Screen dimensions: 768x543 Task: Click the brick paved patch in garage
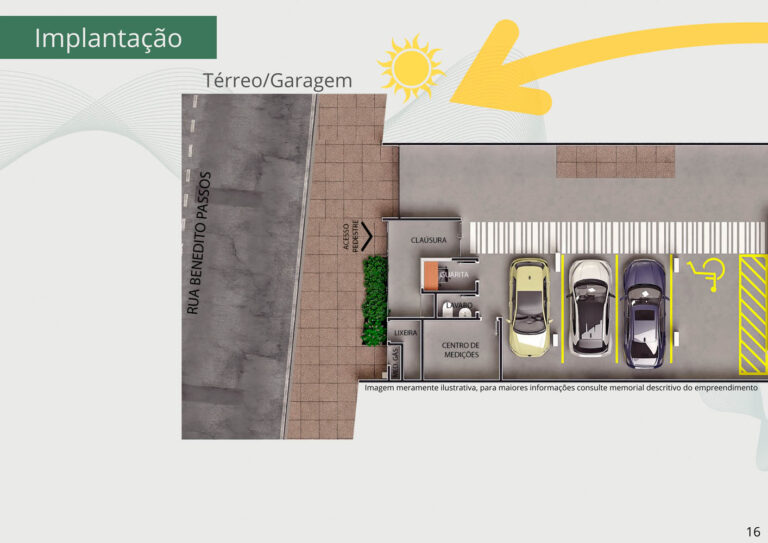tap(615, 161)
